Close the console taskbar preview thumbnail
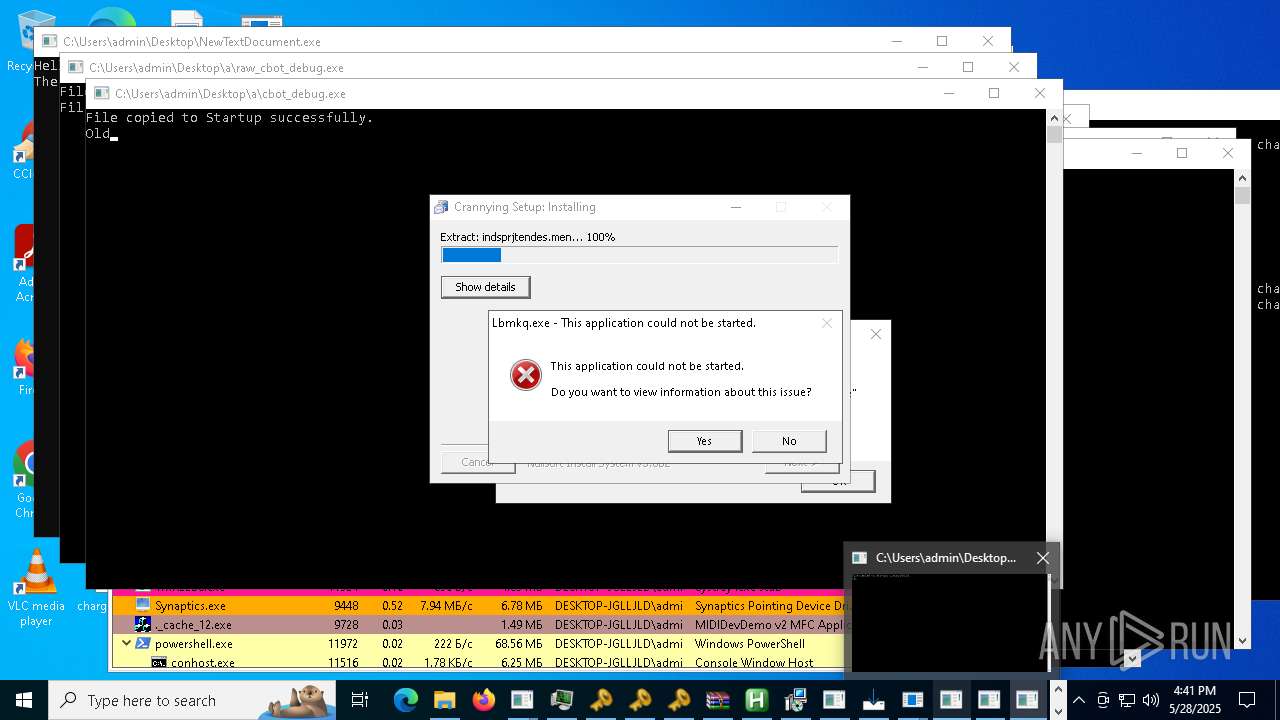Screen dimensions: 1280x720 click(x=1043, y=558)
